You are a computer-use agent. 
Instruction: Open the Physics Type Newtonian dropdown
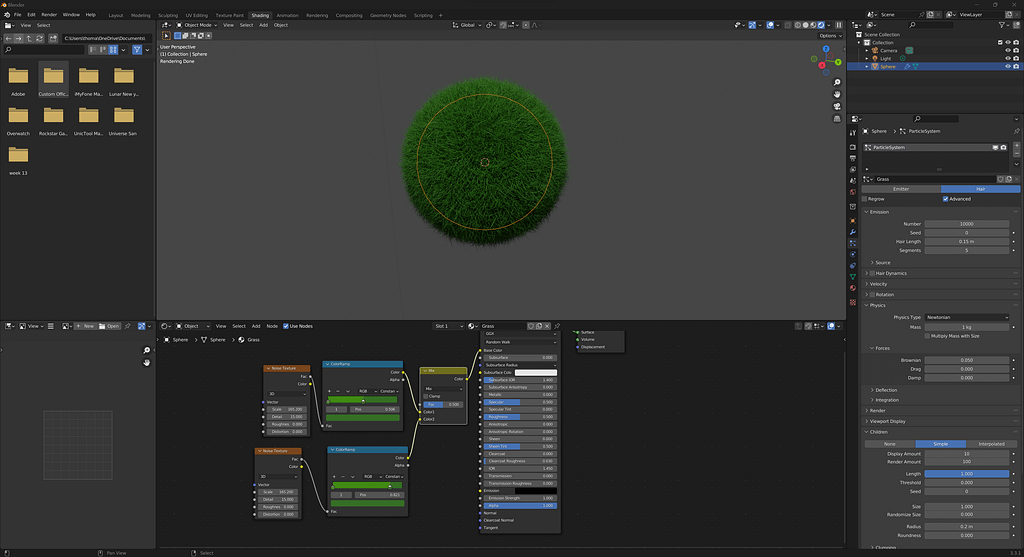[967, 317]
